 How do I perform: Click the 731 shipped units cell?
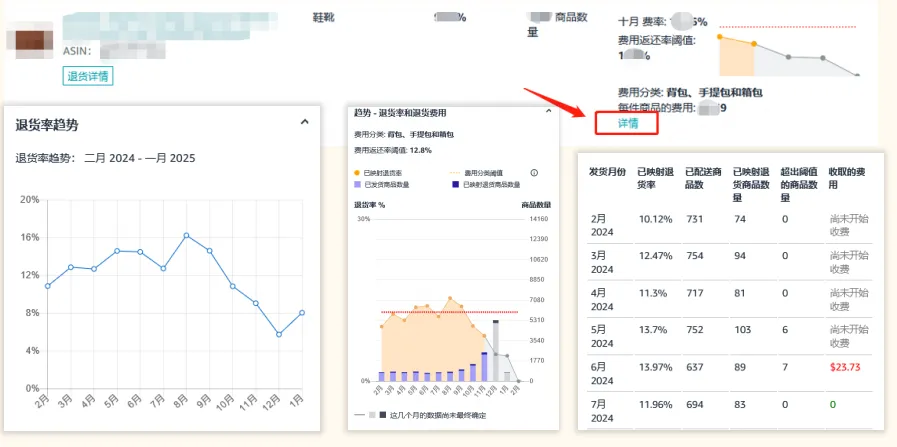click(694, 219)
